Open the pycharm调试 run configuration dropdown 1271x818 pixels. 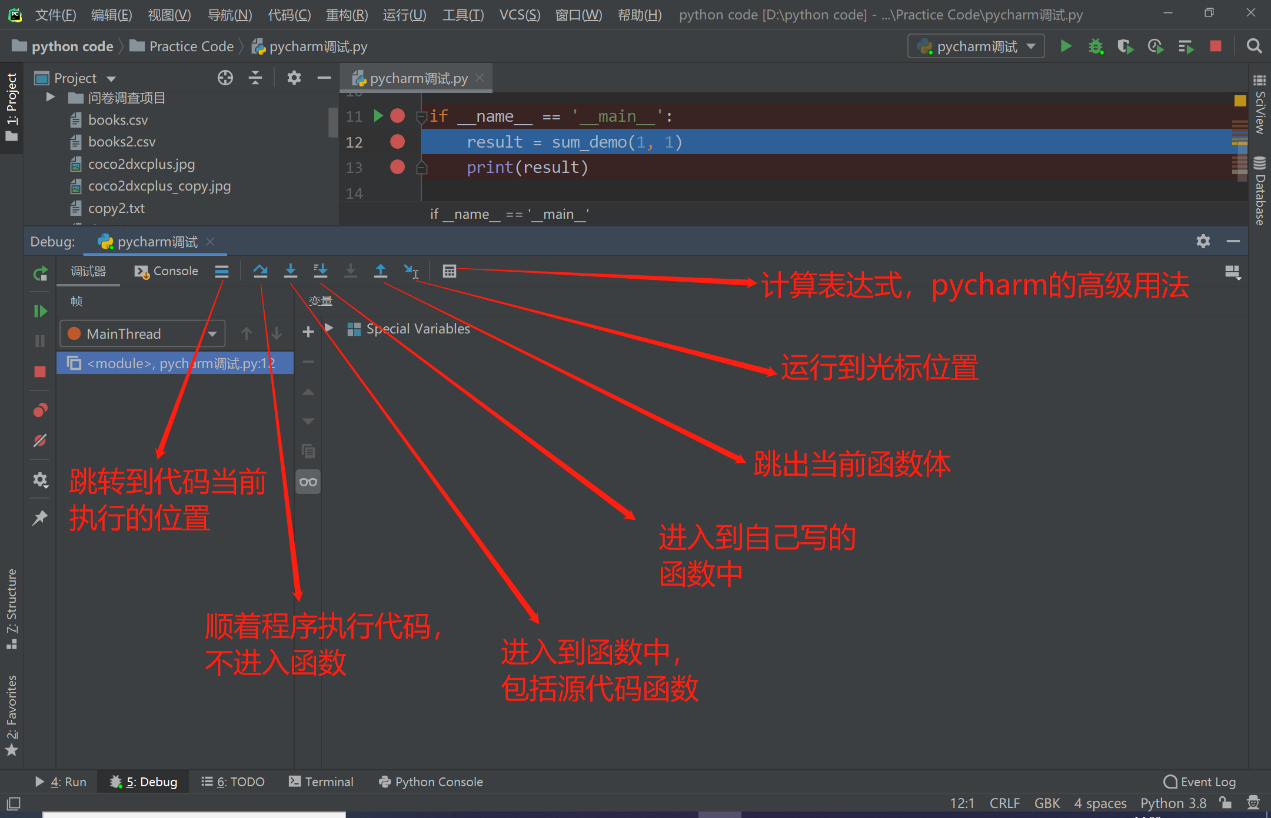pyautogui.click(x=976, y=46)
